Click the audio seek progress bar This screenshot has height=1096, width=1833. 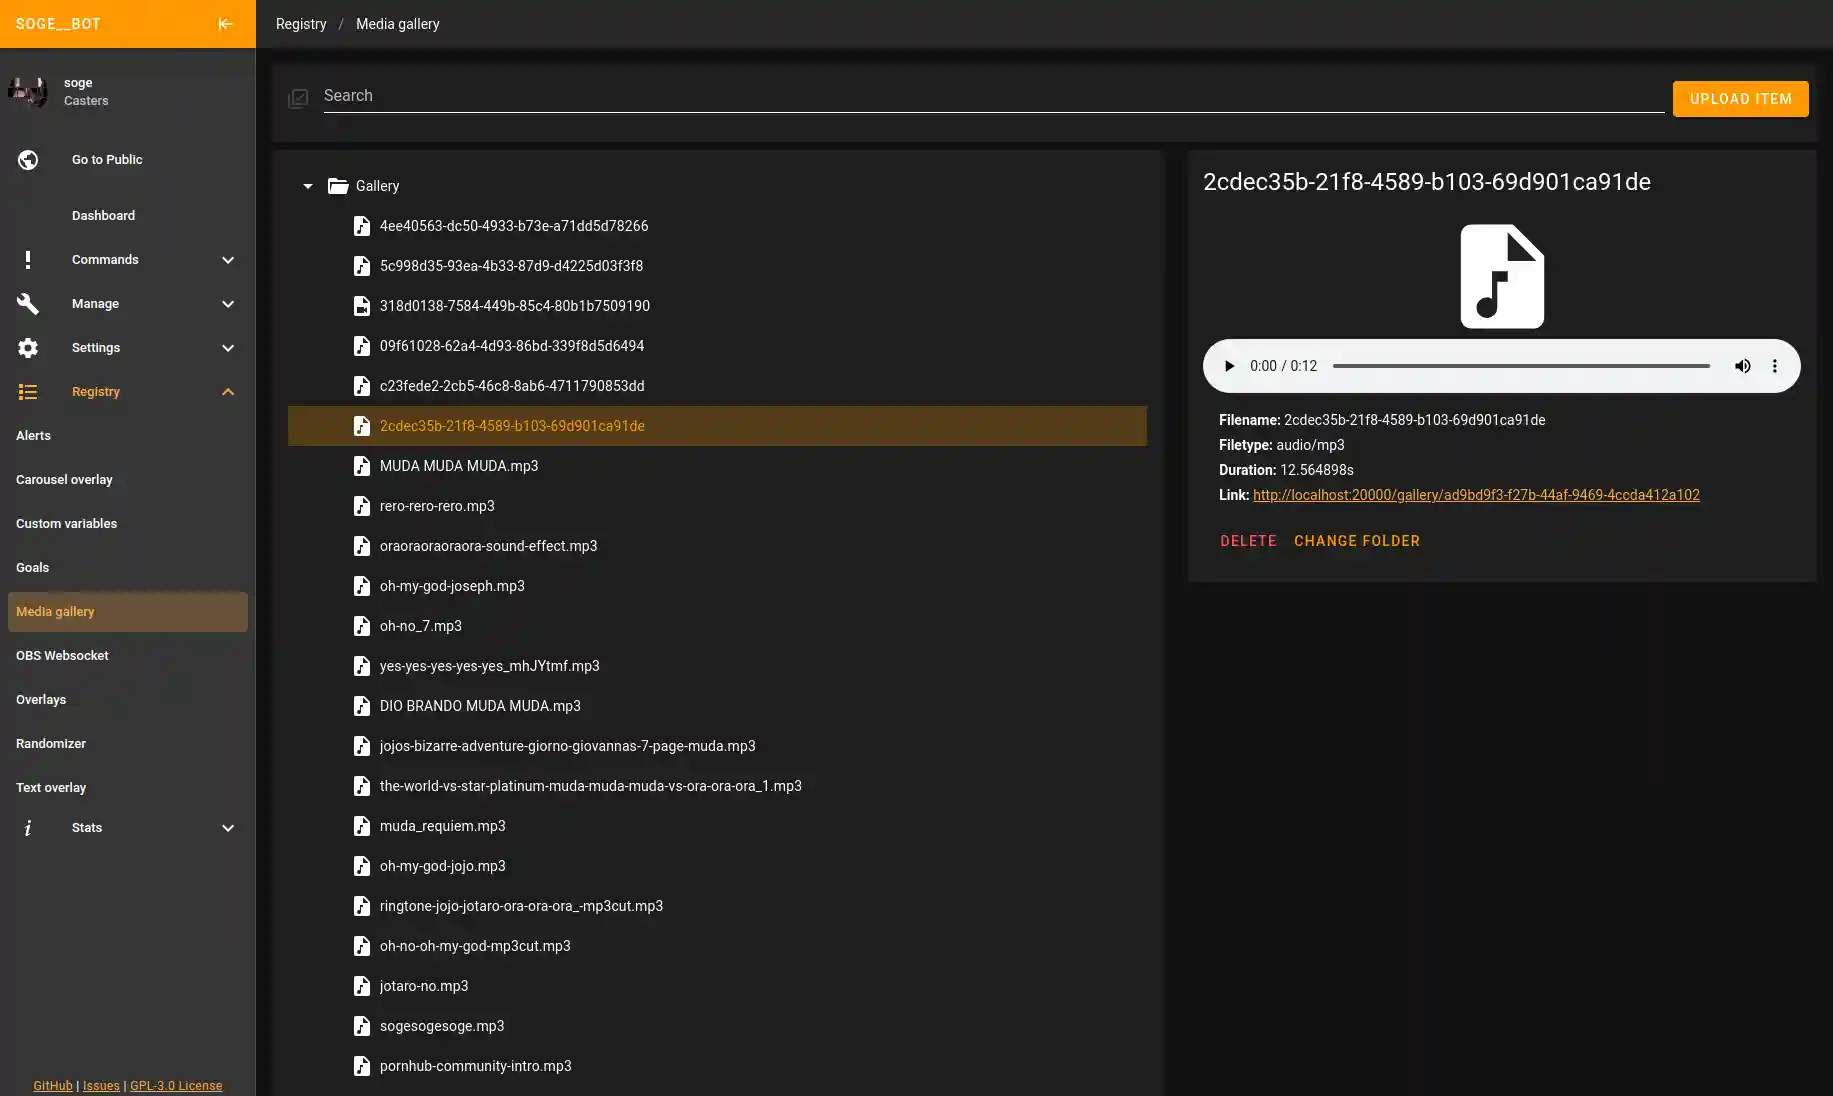click(1520, 366)
